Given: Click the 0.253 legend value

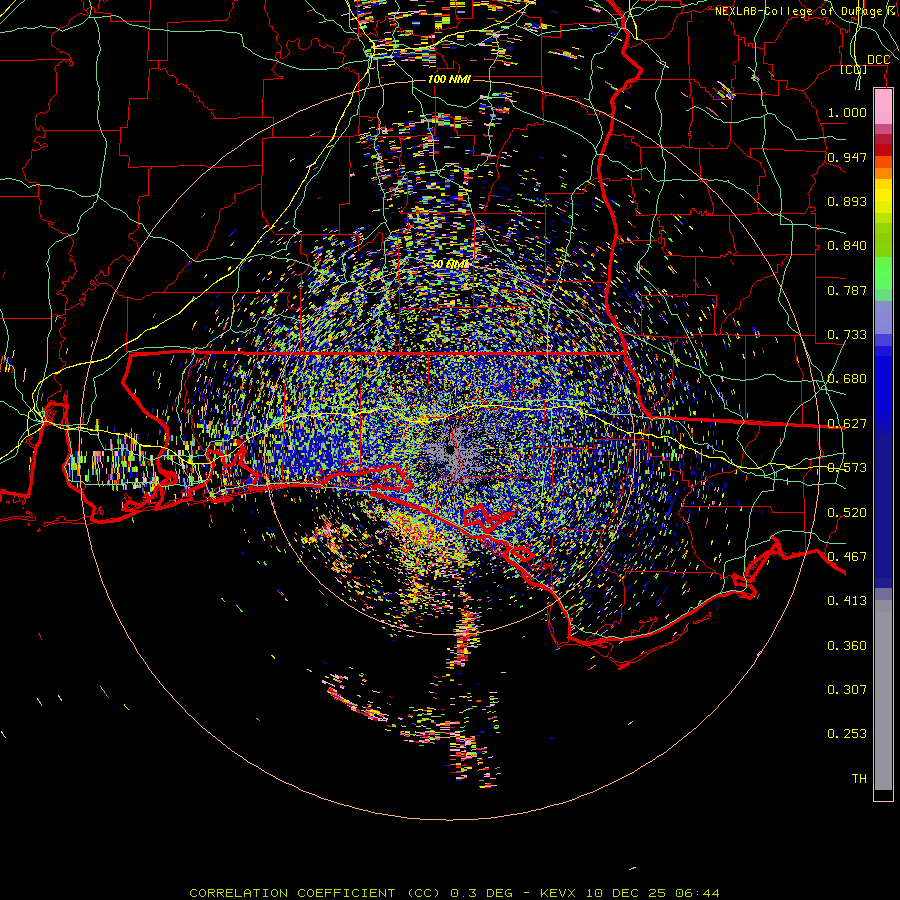Looking at the screenshot, I should click(847, 734).
